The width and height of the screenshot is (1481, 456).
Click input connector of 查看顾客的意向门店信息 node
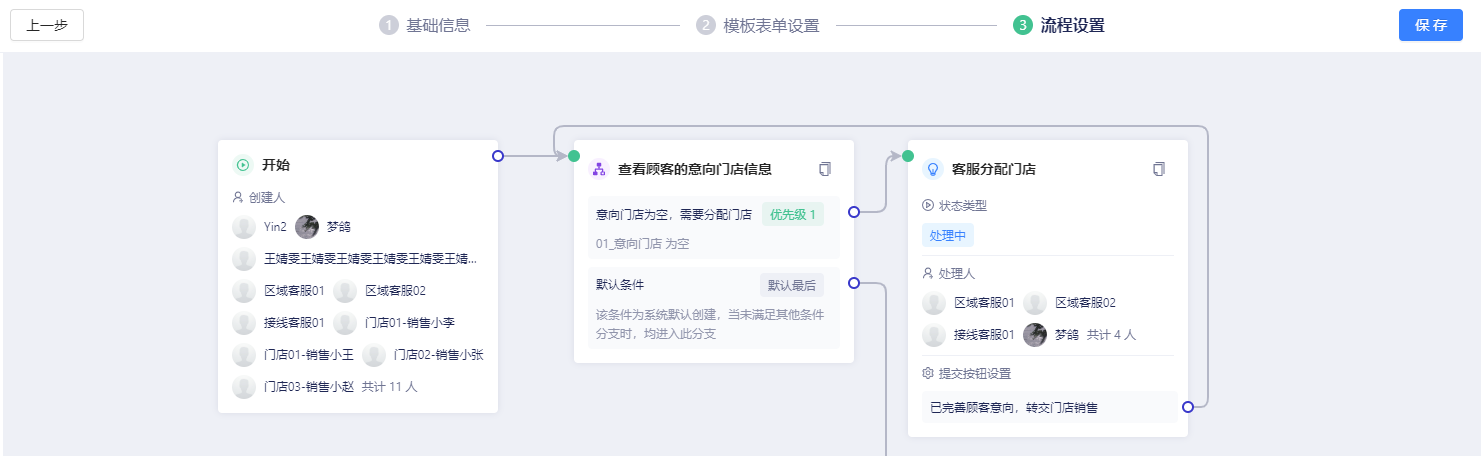(574, 156)
